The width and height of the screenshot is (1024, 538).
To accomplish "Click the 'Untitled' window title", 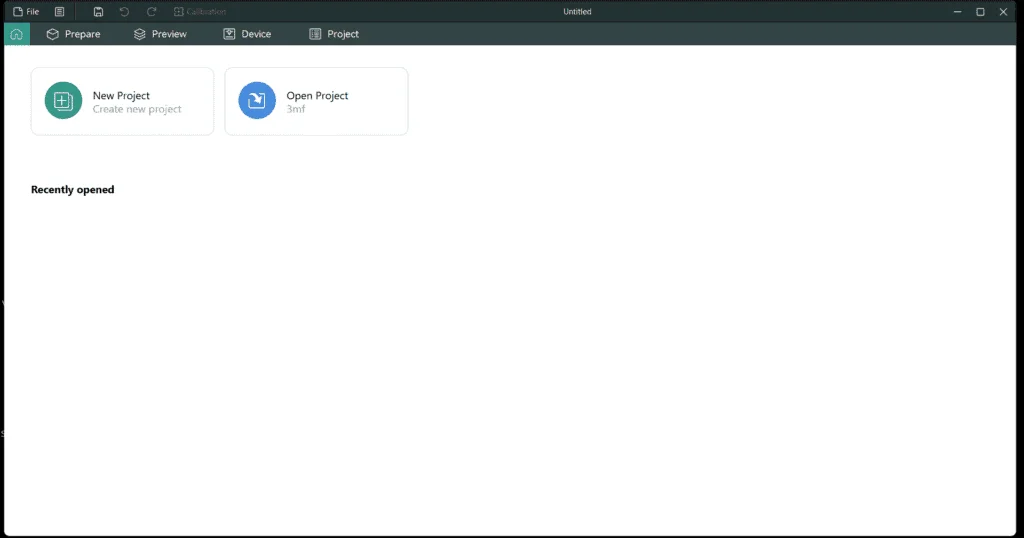I will tap(577, 12).
